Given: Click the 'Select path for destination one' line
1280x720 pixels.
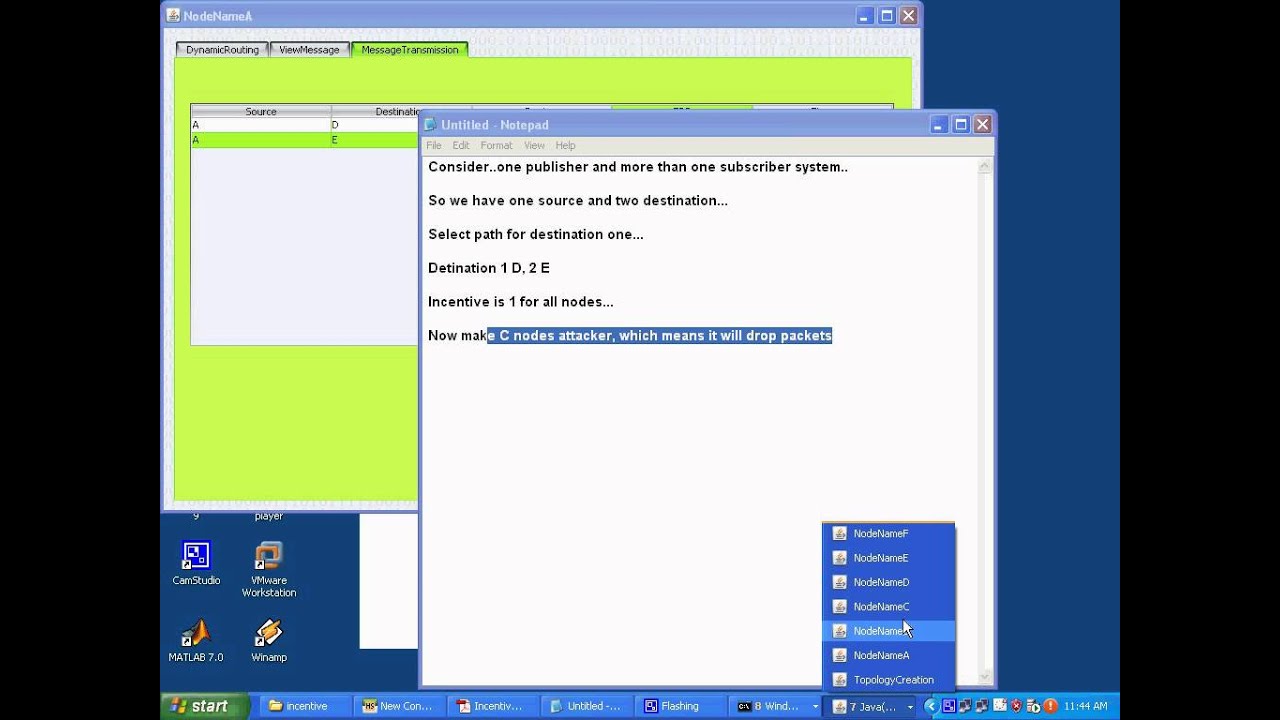Looking at the screenshot, I should [536, 235].
